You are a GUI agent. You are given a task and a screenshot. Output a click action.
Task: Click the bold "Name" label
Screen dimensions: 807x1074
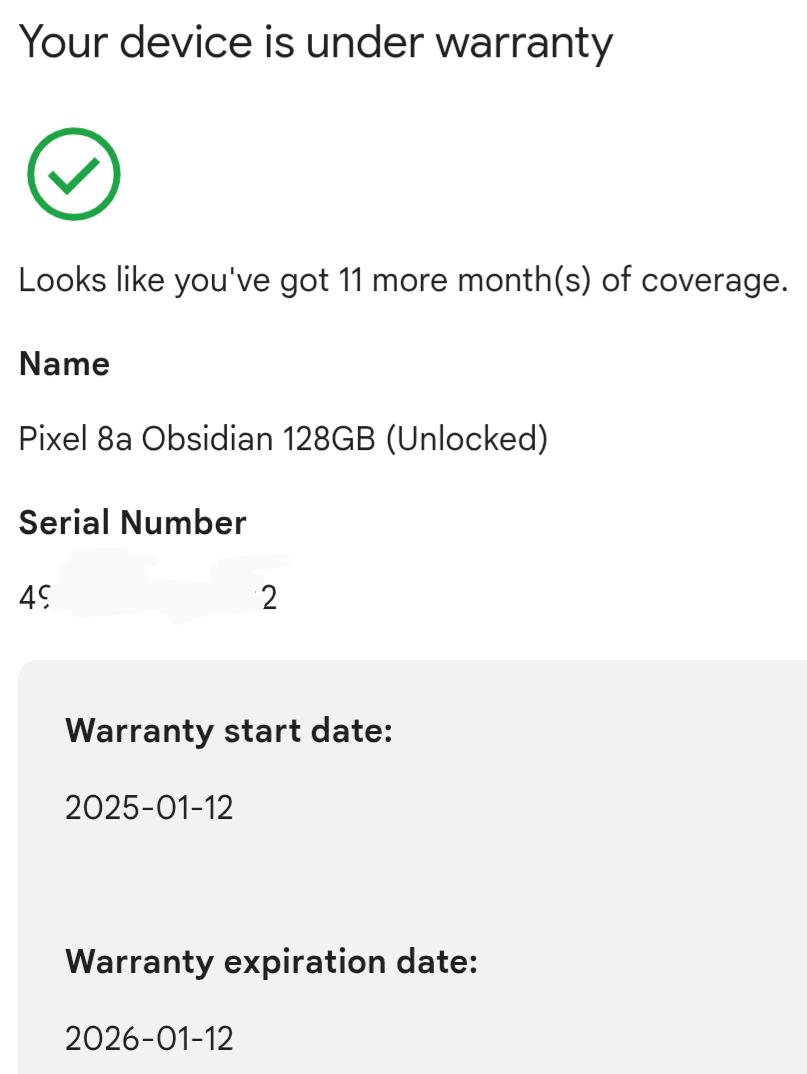64,364
